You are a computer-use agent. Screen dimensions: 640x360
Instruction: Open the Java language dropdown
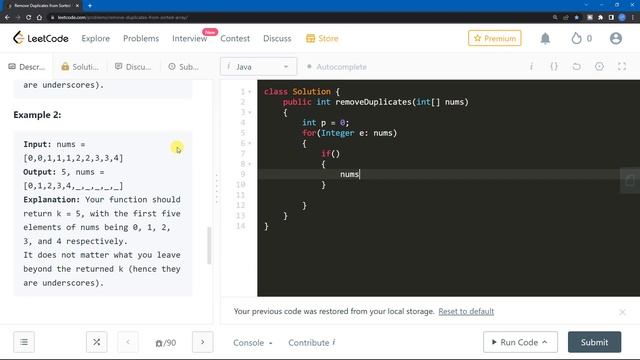click(258, 67)
